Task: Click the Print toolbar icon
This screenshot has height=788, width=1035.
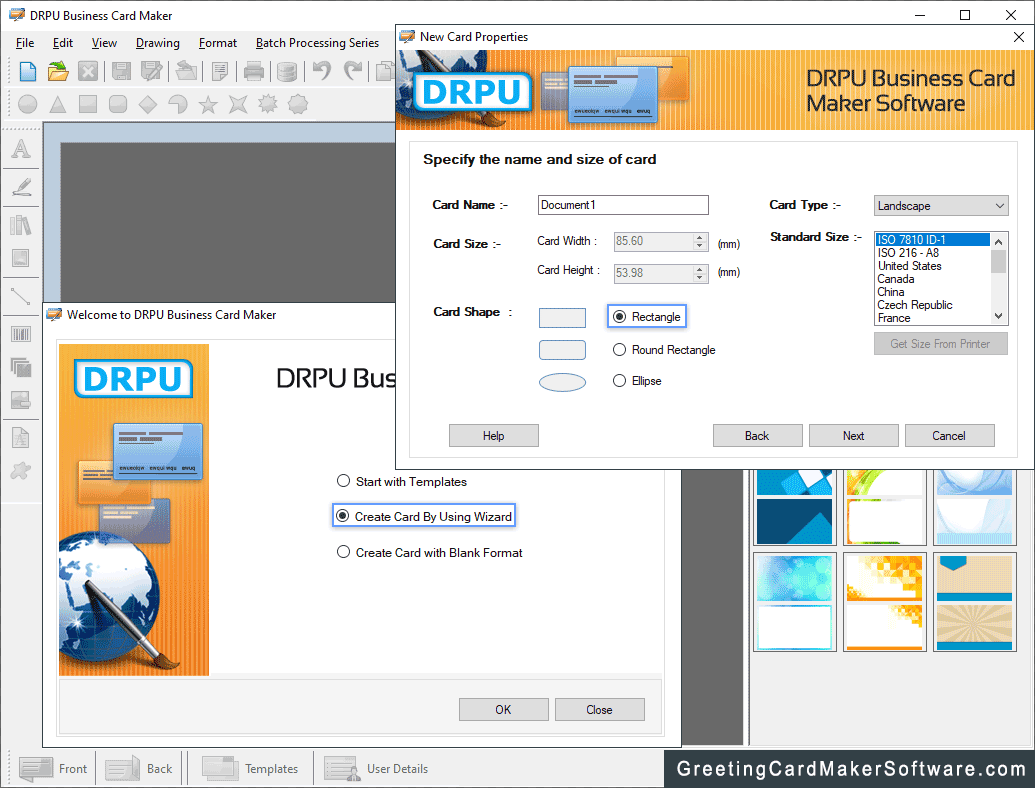Action: coord(253,71)
